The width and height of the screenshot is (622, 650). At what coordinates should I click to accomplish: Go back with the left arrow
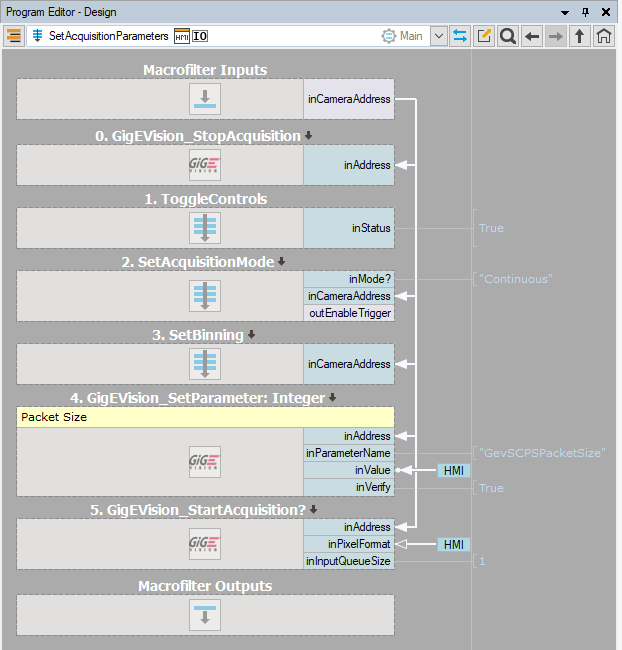tap(532, 36)
